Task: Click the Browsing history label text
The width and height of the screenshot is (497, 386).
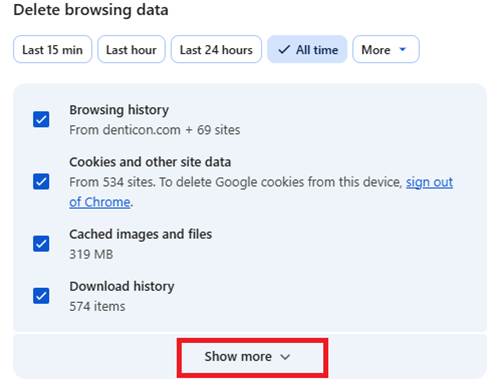Action: pos(119,110)
